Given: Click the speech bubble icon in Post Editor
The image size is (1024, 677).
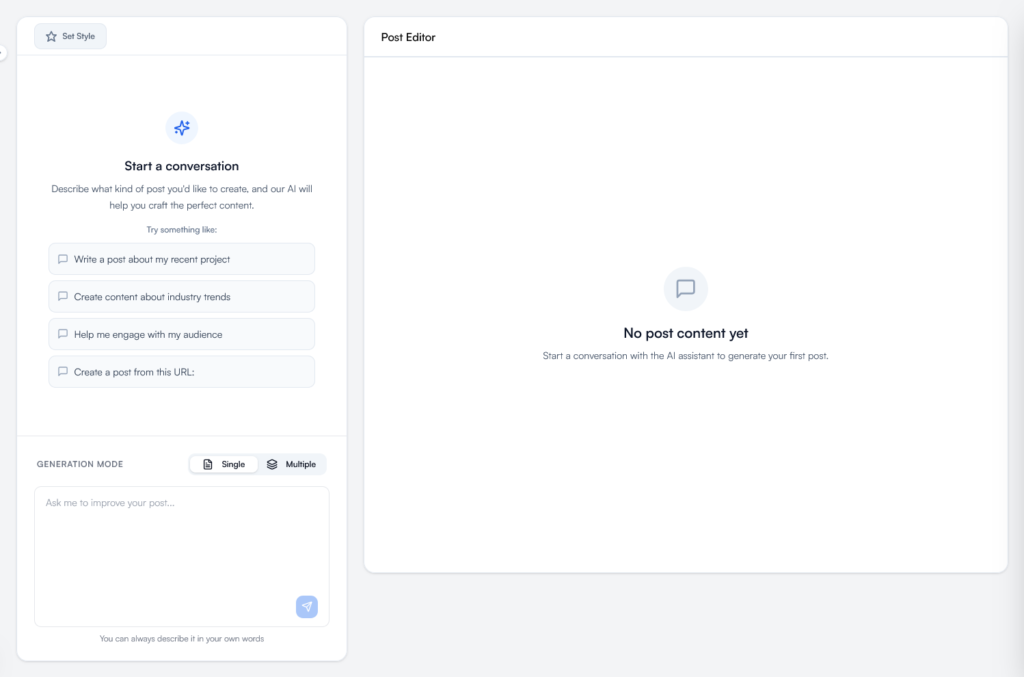Looking at the screenshot, I should (685, 289).
